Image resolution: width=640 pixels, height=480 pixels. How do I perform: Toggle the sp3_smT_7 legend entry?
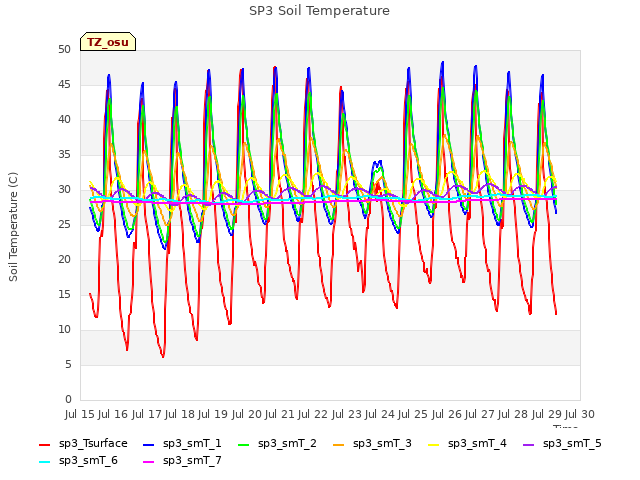pos(182,461)
